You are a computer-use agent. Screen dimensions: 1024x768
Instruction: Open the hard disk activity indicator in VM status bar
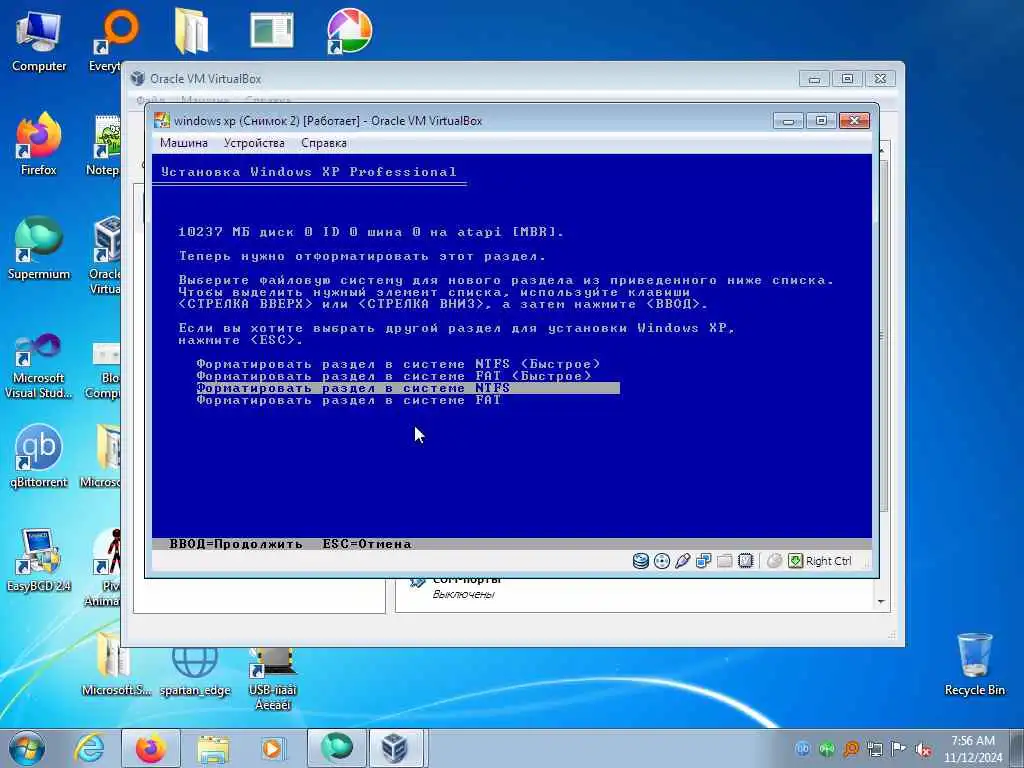(641, 561)
